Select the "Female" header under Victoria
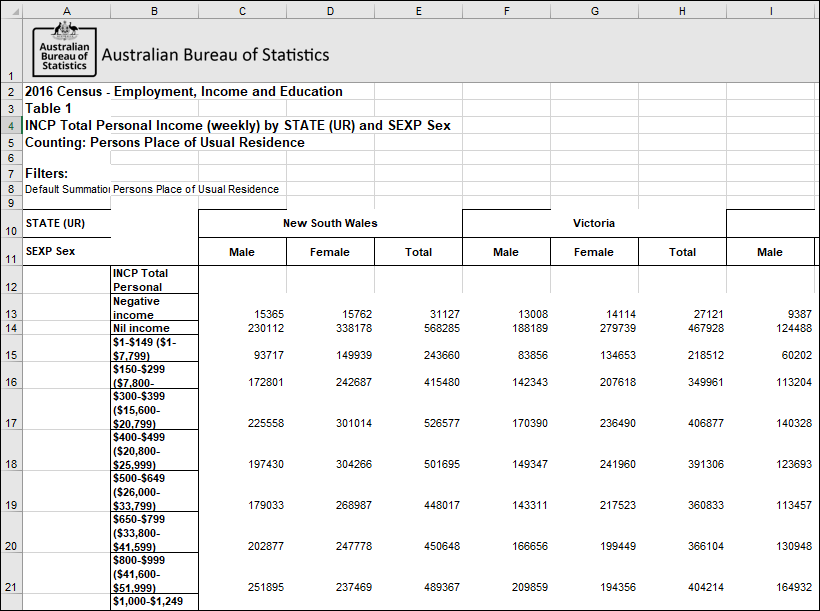The height and width of the screenshot is (611, 820). (x=594, y=252)
